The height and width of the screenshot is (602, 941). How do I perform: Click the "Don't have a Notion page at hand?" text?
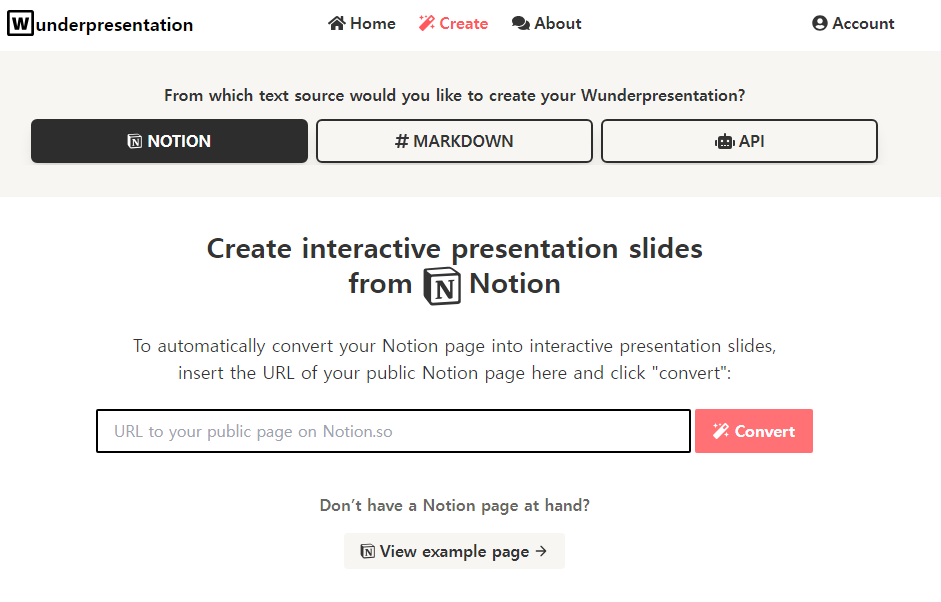(x=454, y=505)
